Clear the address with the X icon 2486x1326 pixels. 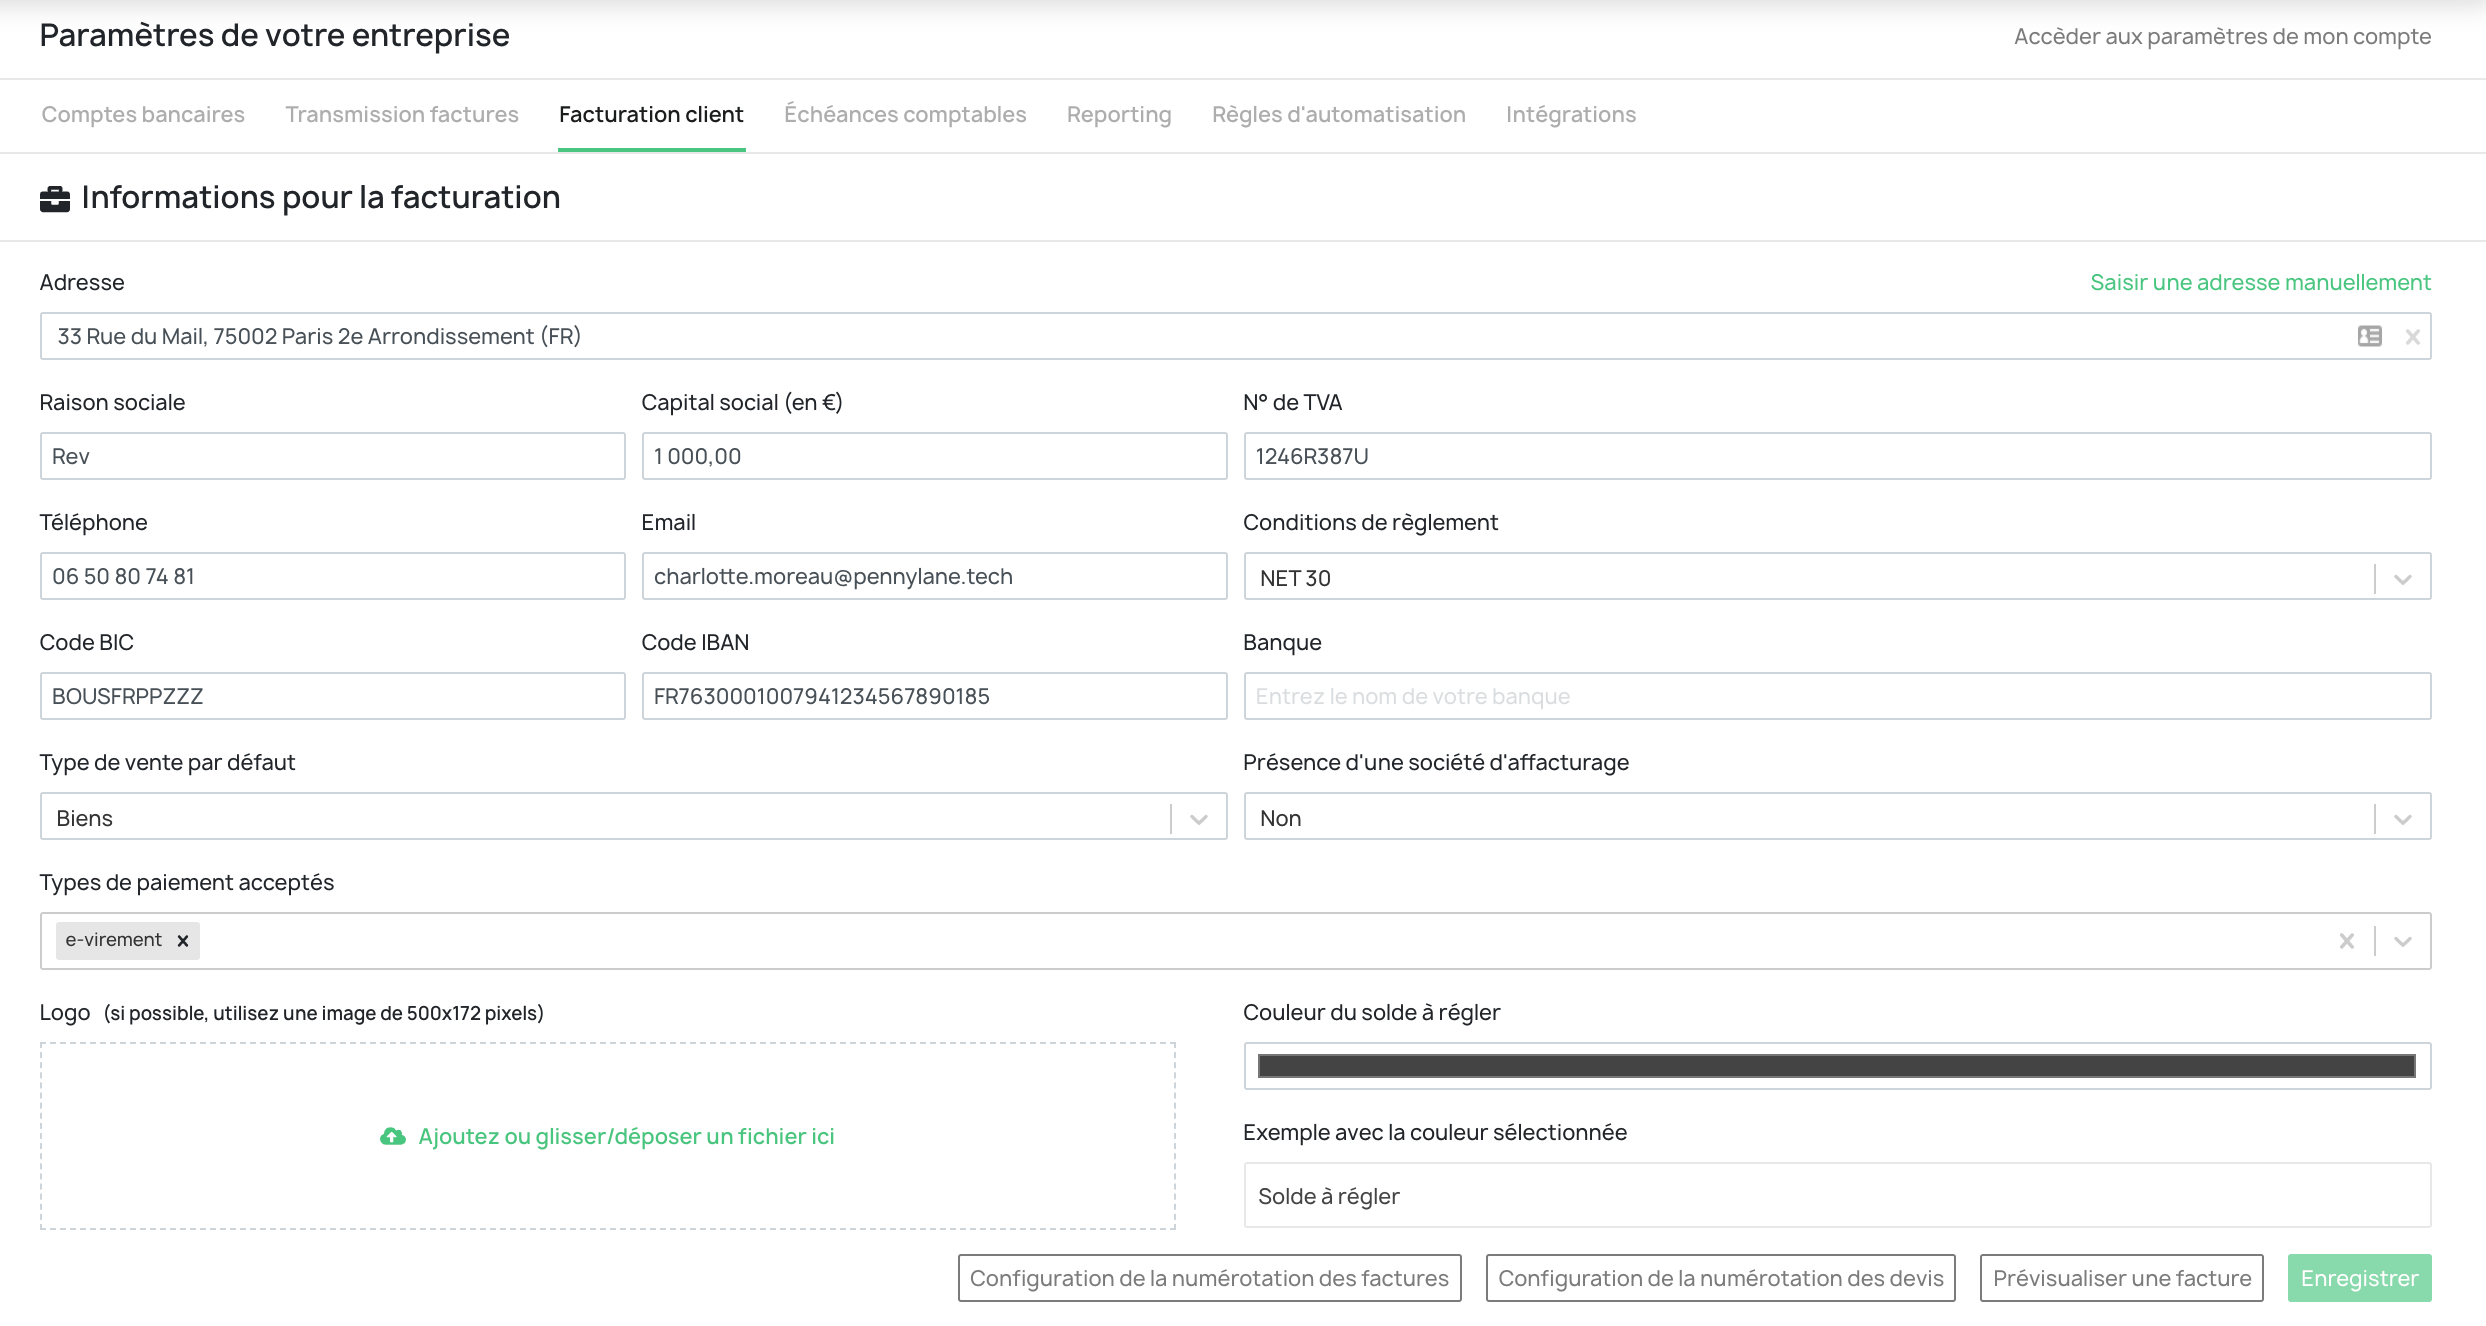[2412, 337]
